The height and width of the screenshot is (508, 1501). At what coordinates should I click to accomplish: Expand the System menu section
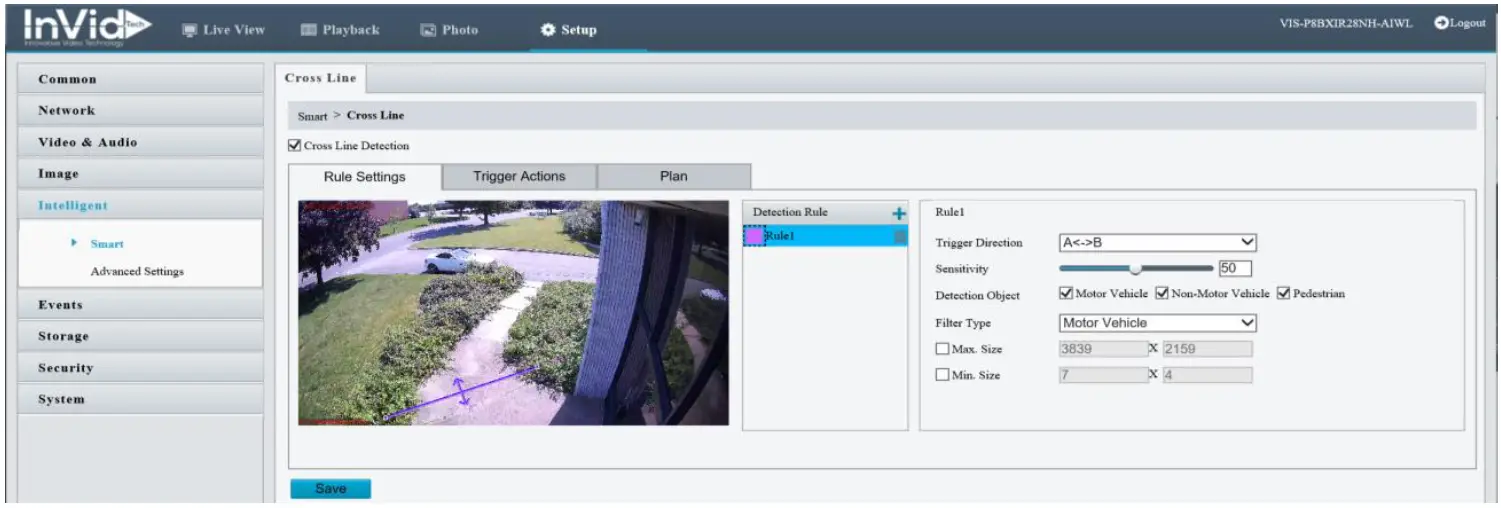coord(141,399)
